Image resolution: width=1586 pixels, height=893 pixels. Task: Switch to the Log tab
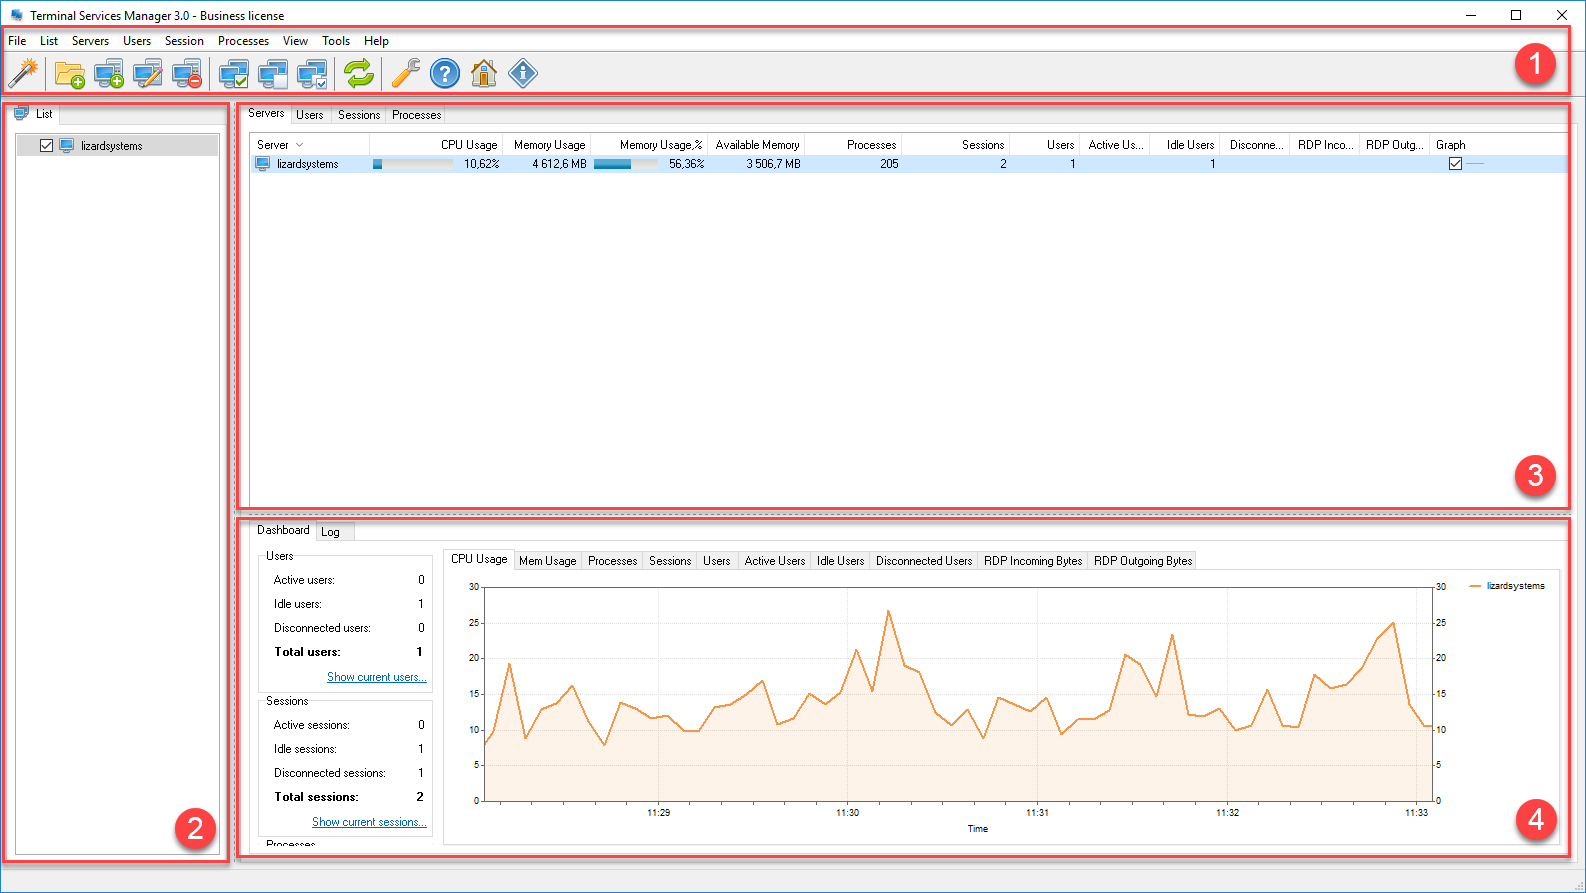(x=330, y=532)
